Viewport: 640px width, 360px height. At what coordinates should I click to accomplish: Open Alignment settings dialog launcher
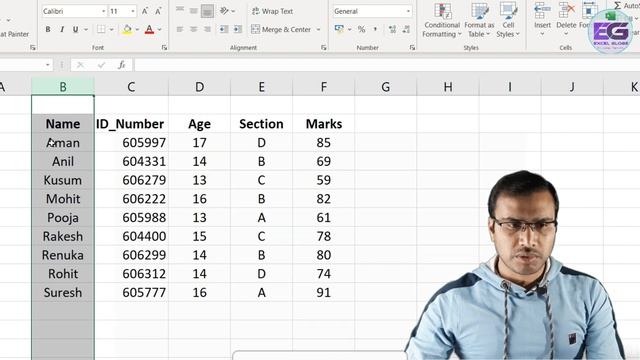click(324, 48)
